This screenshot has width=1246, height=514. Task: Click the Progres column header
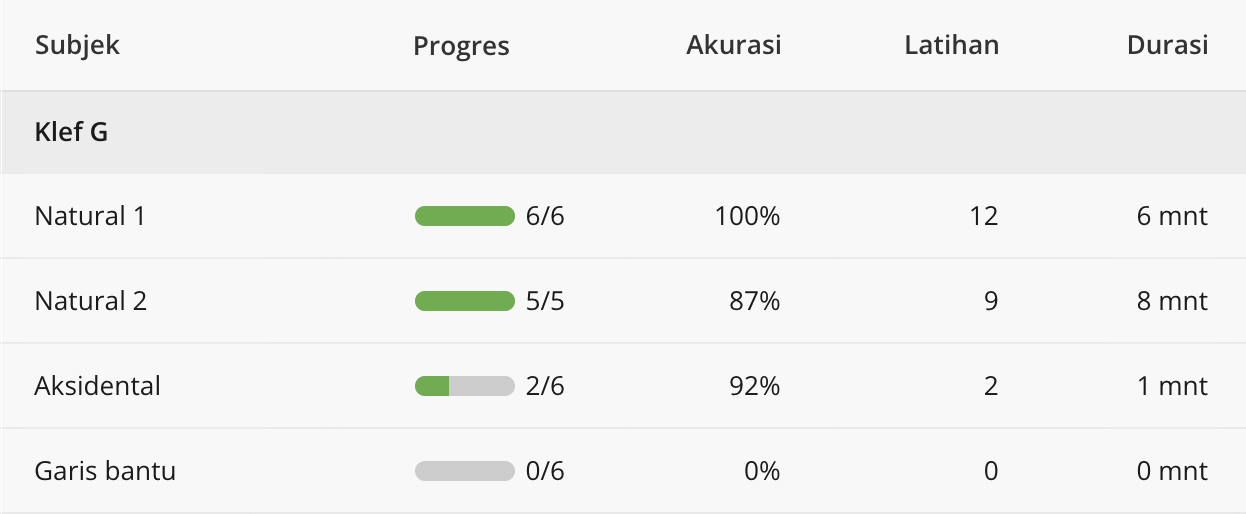coord(461,46)
